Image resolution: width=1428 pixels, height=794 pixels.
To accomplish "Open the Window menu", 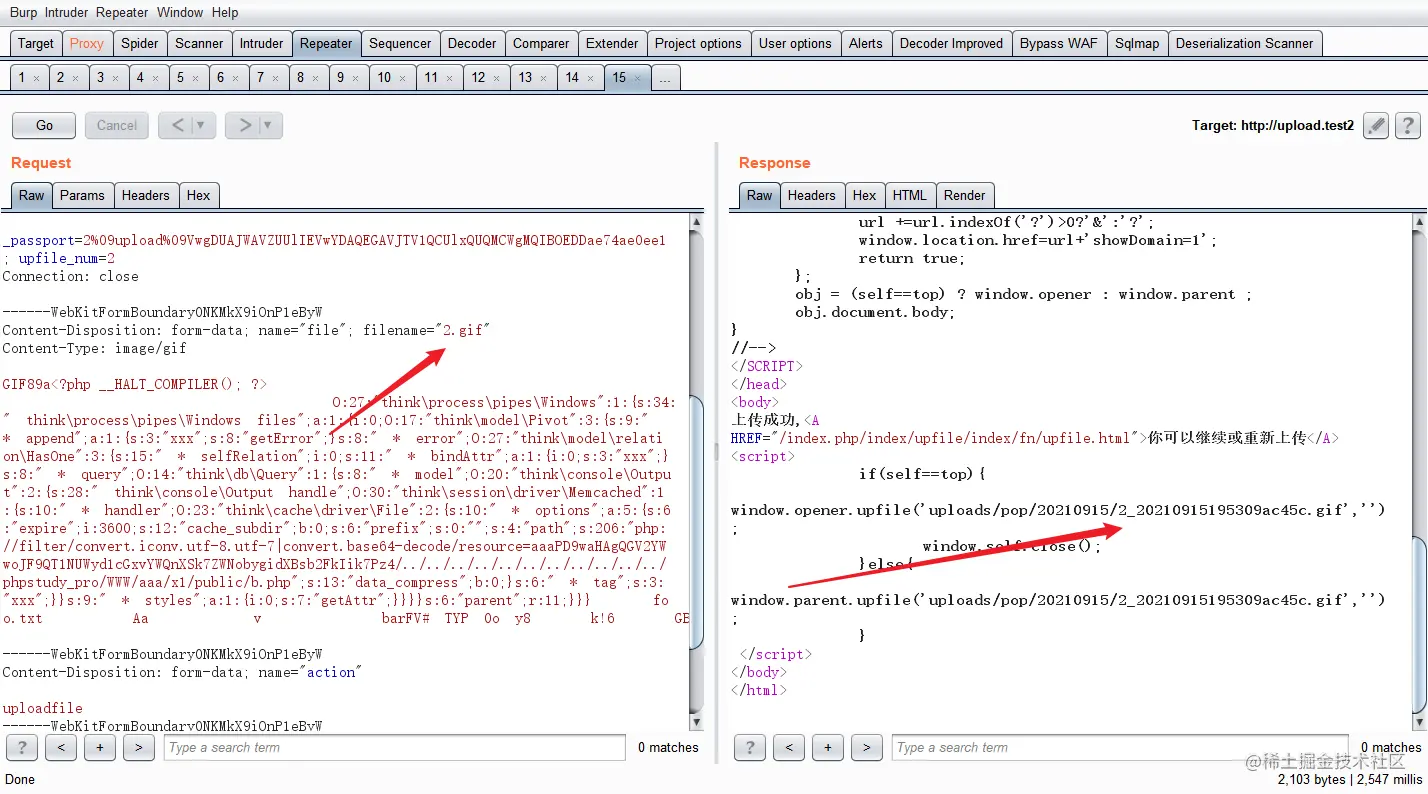I will [180, 12].
